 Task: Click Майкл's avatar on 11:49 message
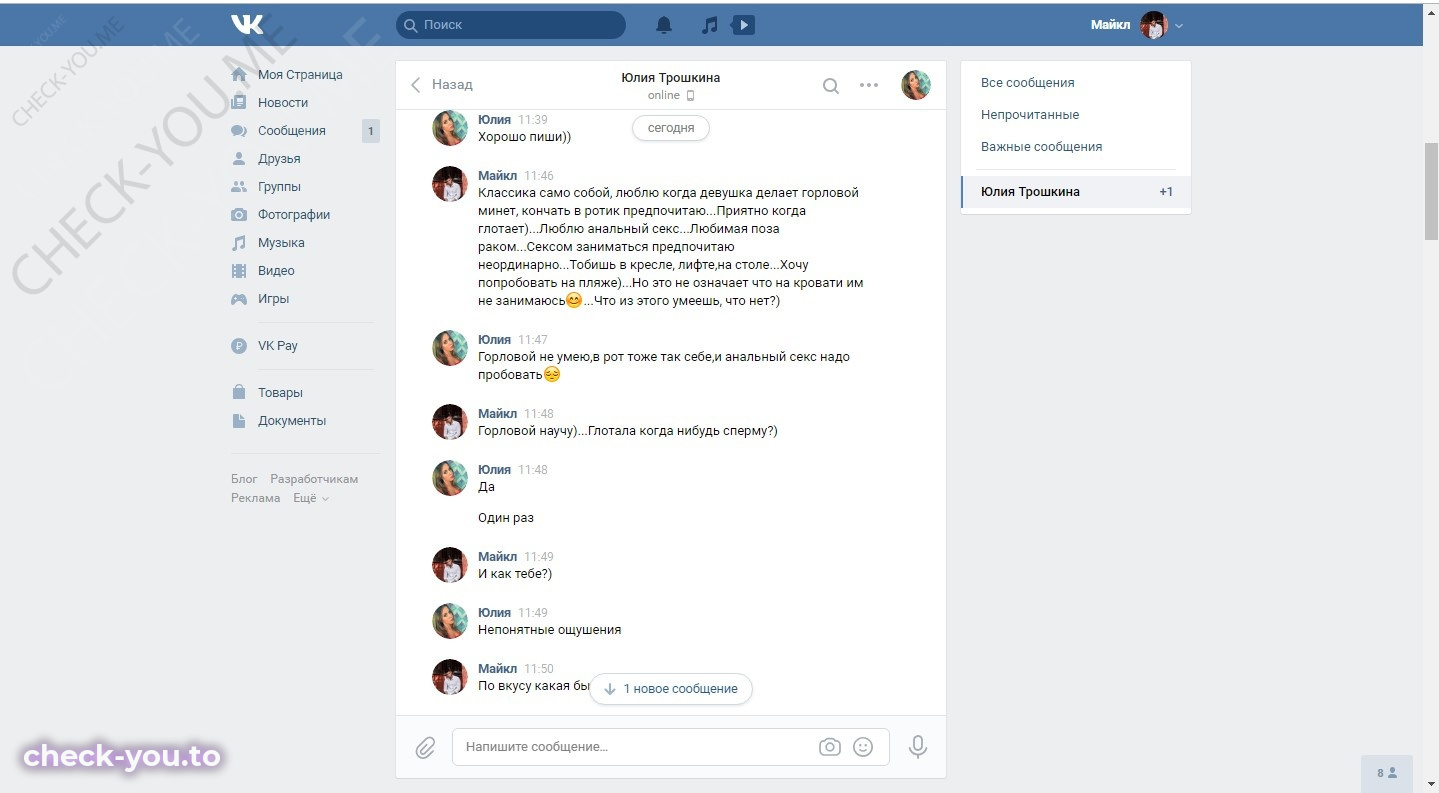[450, 565]
